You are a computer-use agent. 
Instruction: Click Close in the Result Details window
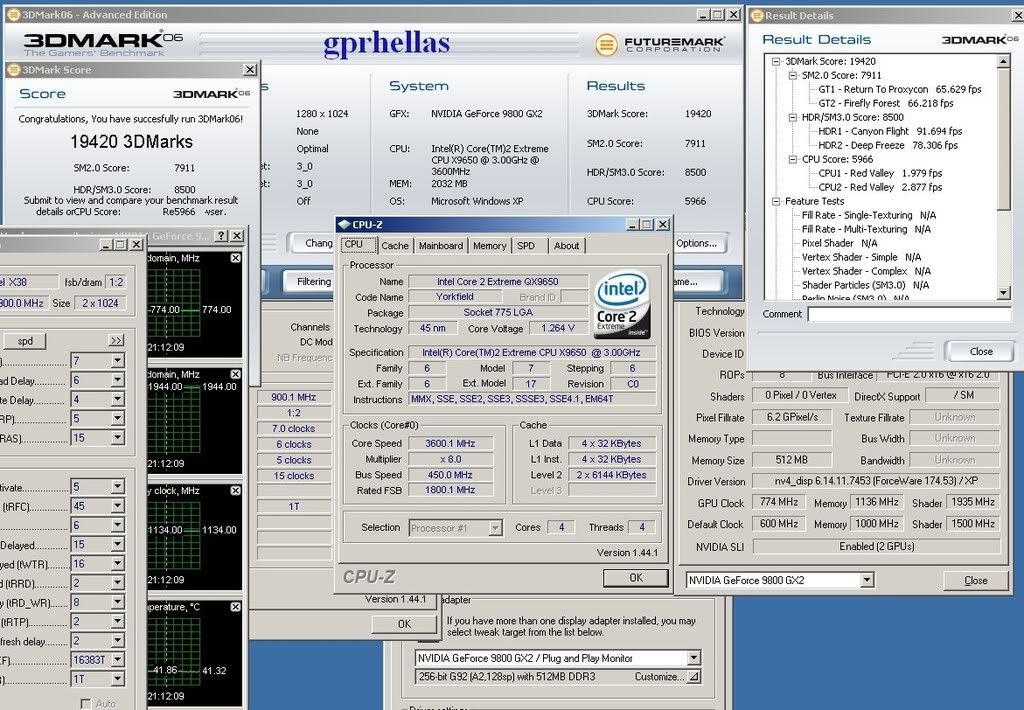pos(980,351)
